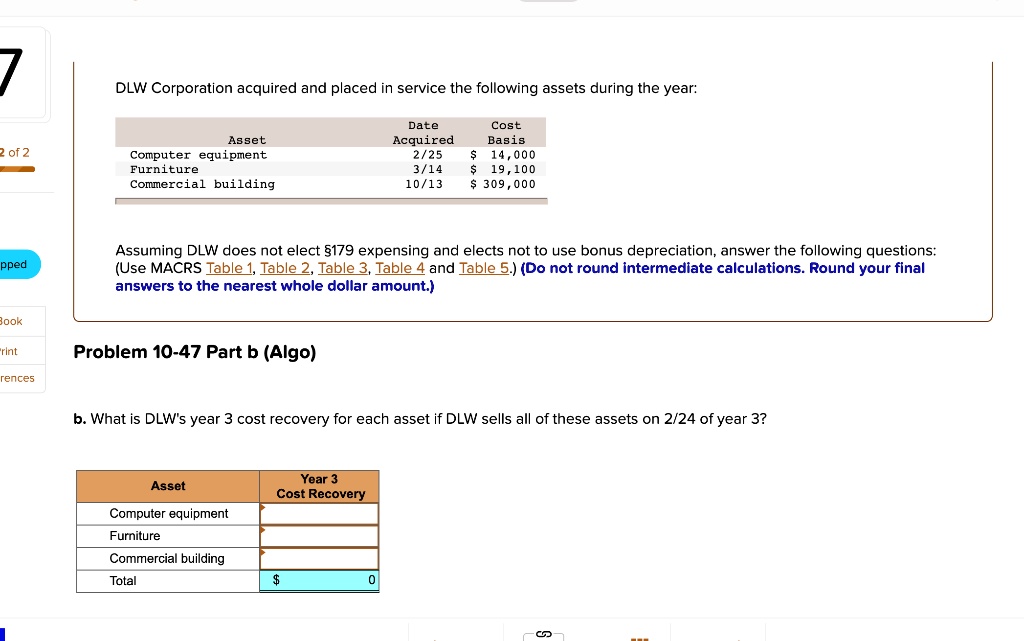This screenshot has width=1024, height=641.
Task: Click the 'Commercial building' answer row label
Action: tap(167, 559)
